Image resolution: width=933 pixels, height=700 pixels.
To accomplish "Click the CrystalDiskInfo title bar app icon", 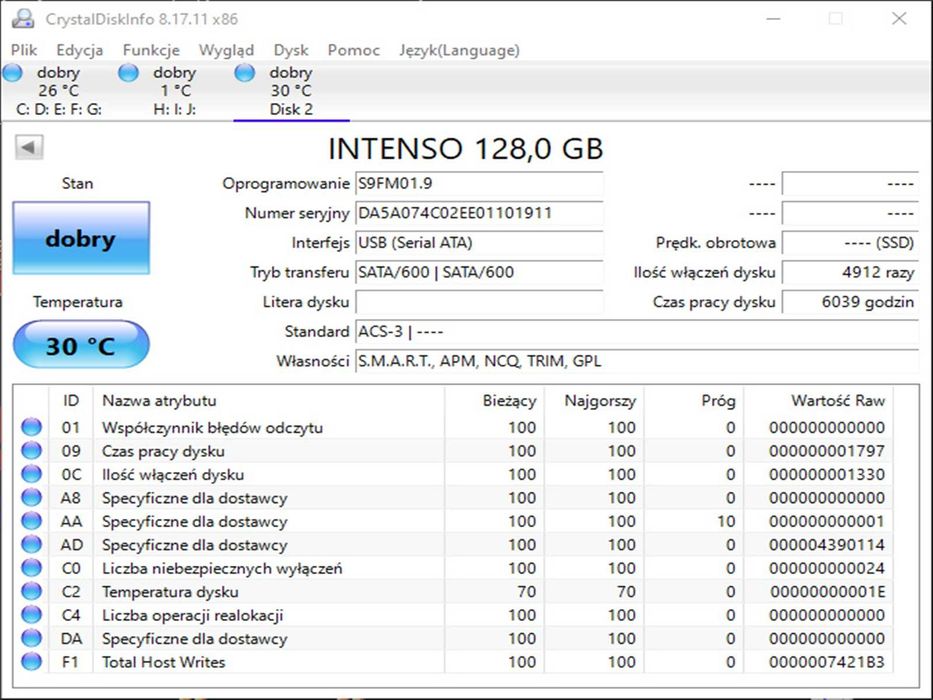I will pyautogui.click(x=23, y=18).
